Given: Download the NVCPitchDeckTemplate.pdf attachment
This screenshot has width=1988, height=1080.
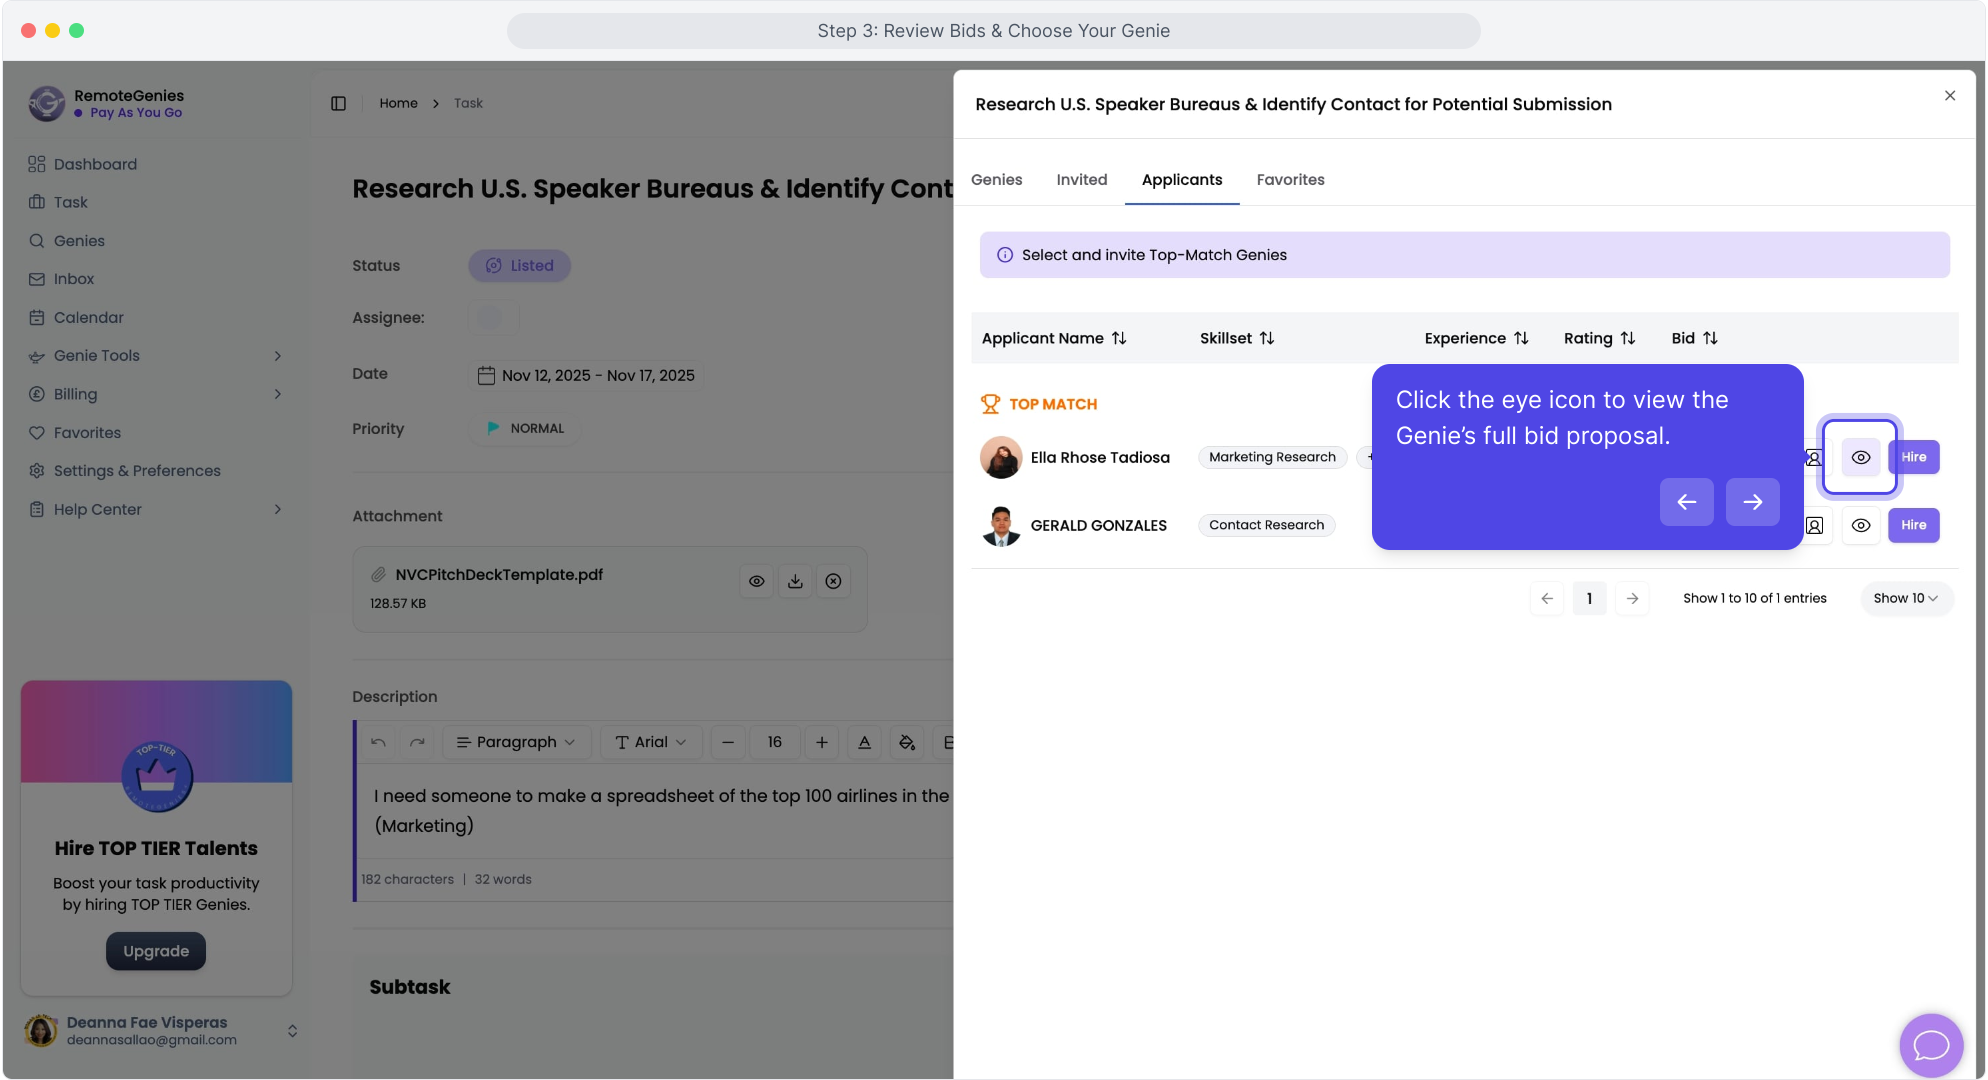Looking at the screenshot, I should [795, 581].
